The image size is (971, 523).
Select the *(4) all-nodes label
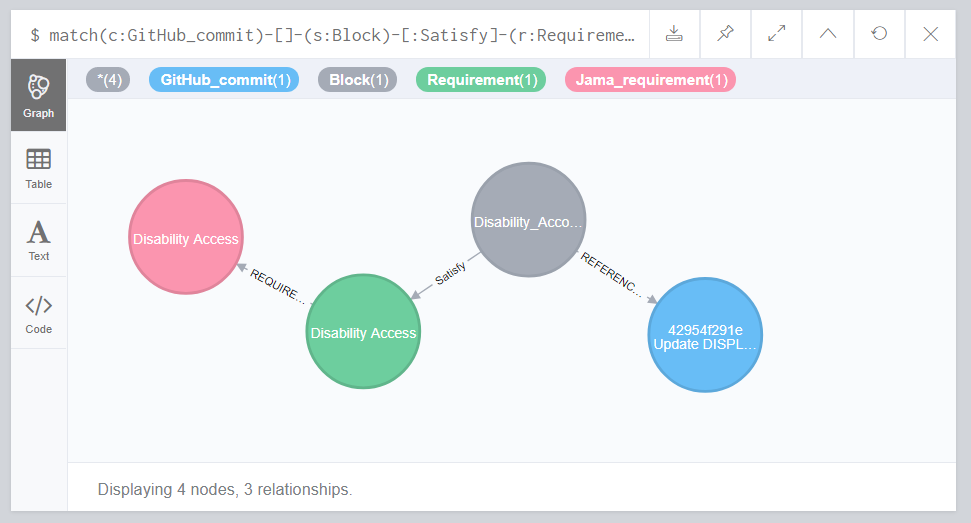108,80
